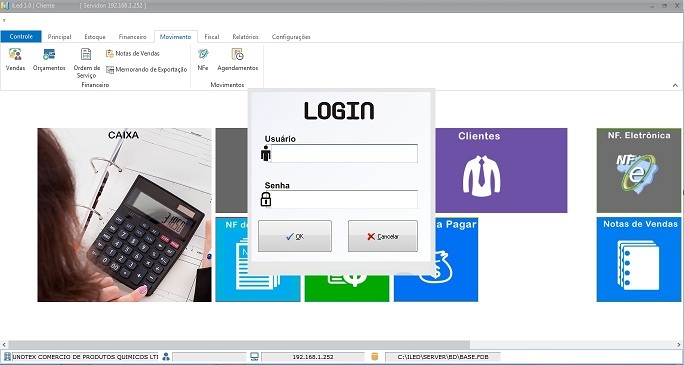Viewport: 684px width, 365px height.
Task: Switch to the Estoque tab
Action: 95,37
